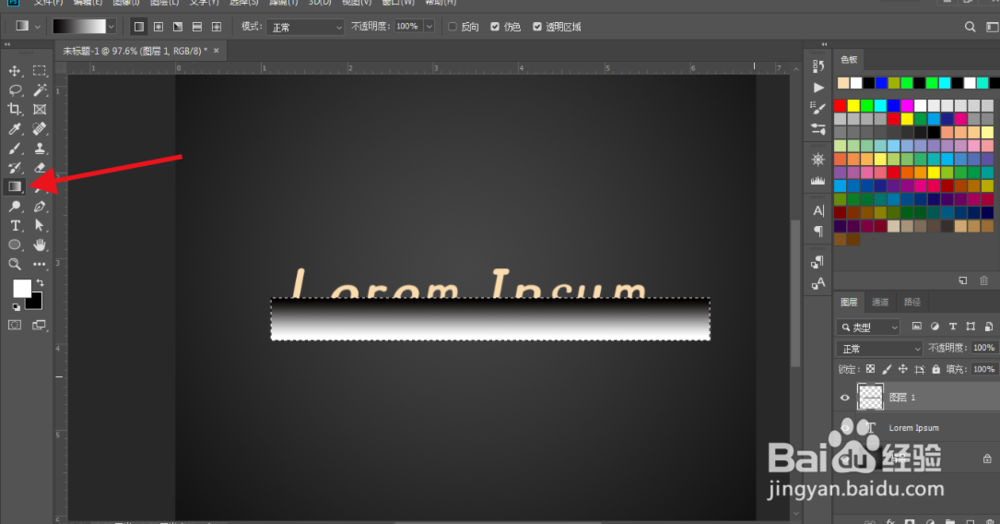
Task: Open the tool preset picker arrow
Action: click(x=37, y=27)
